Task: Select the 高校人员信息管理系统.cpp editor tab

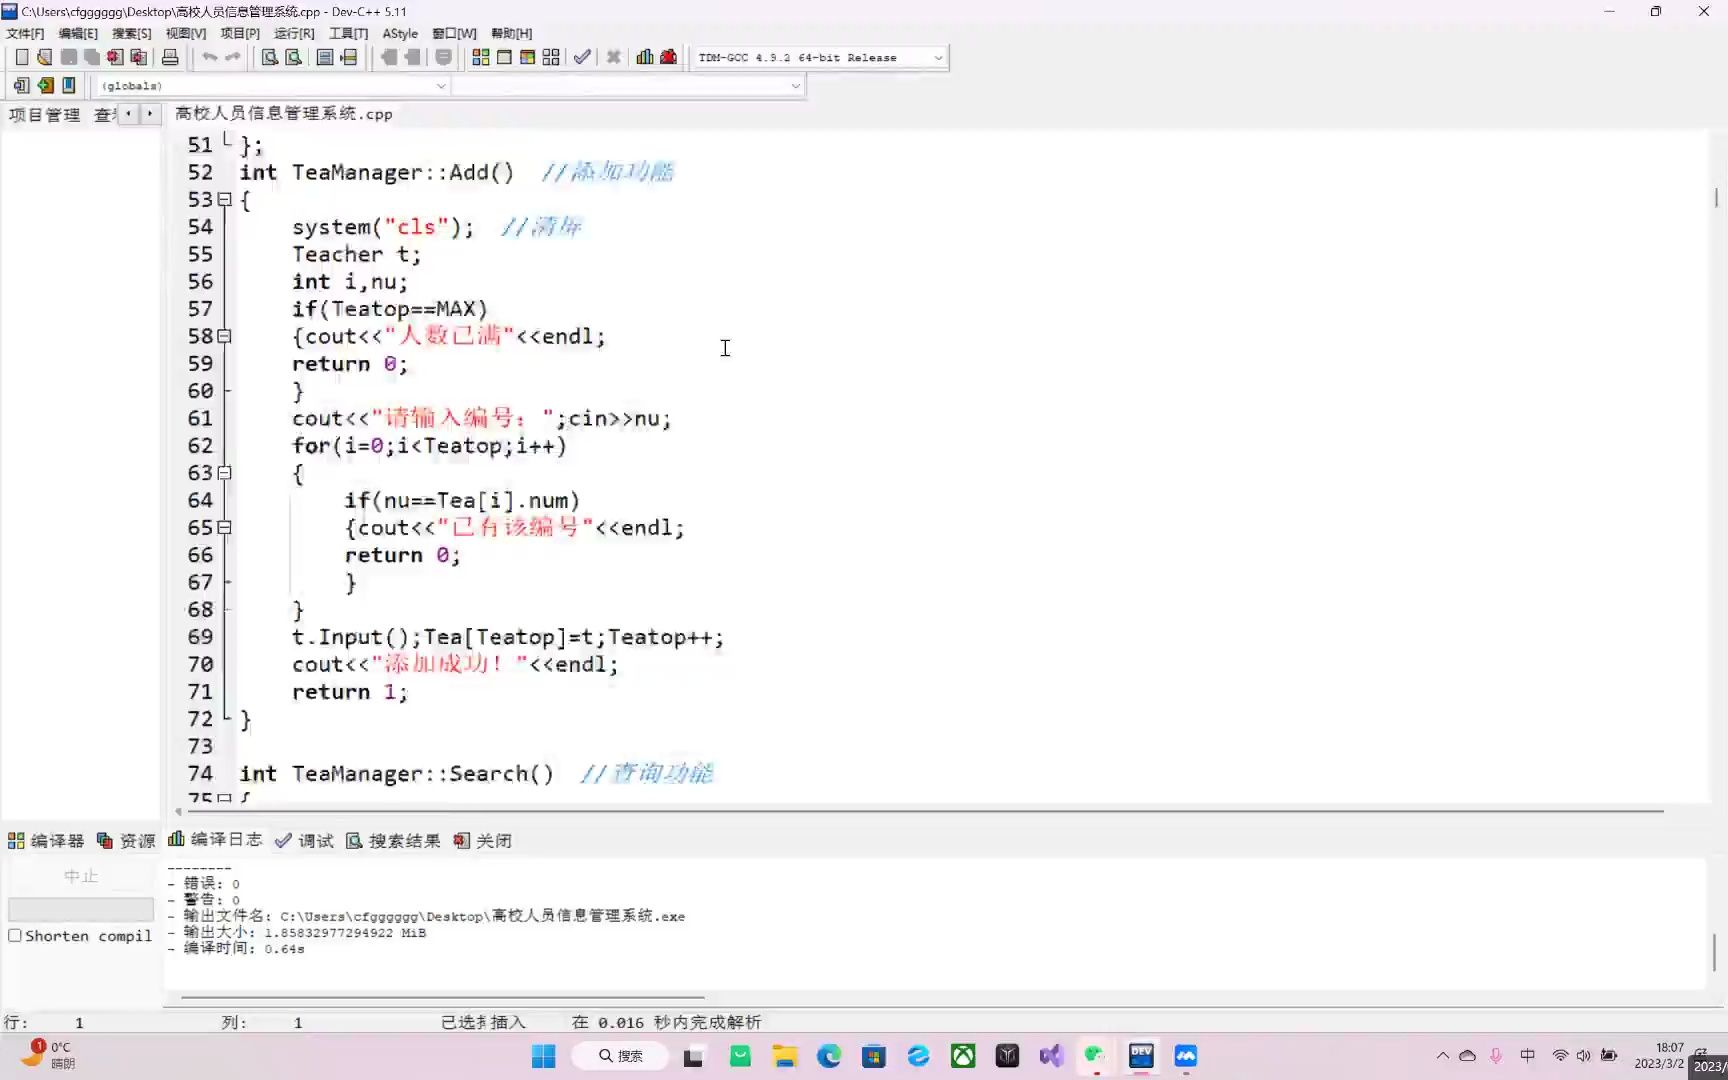Action: point(283,114)
